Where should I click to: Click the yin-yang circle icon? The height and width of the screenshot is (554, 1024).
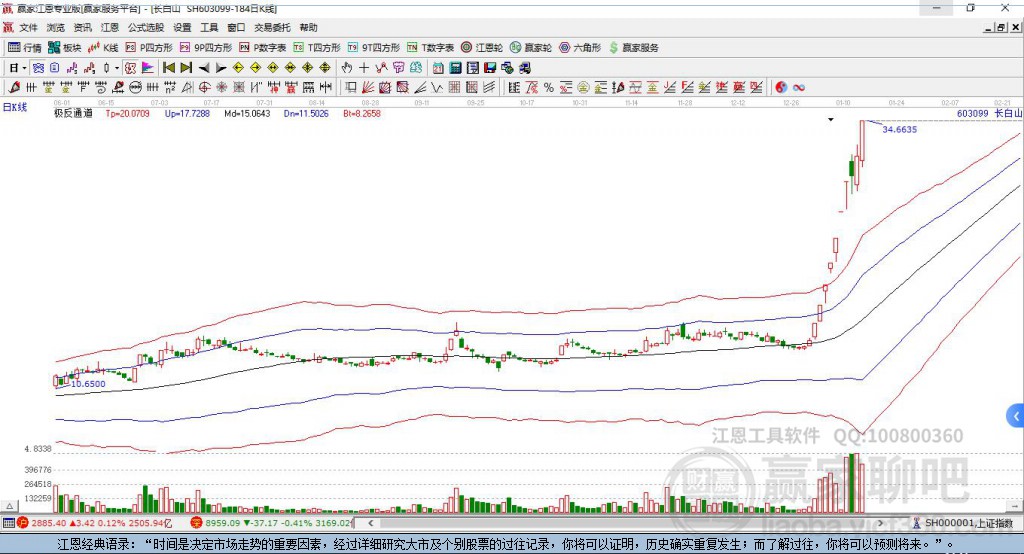[x=781, y=87]
